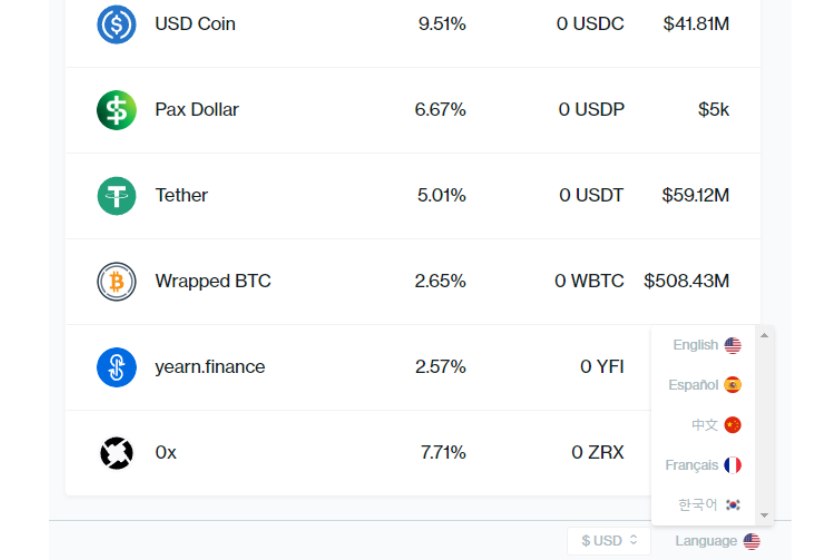Open the Language dropdown

click(717, 541)
